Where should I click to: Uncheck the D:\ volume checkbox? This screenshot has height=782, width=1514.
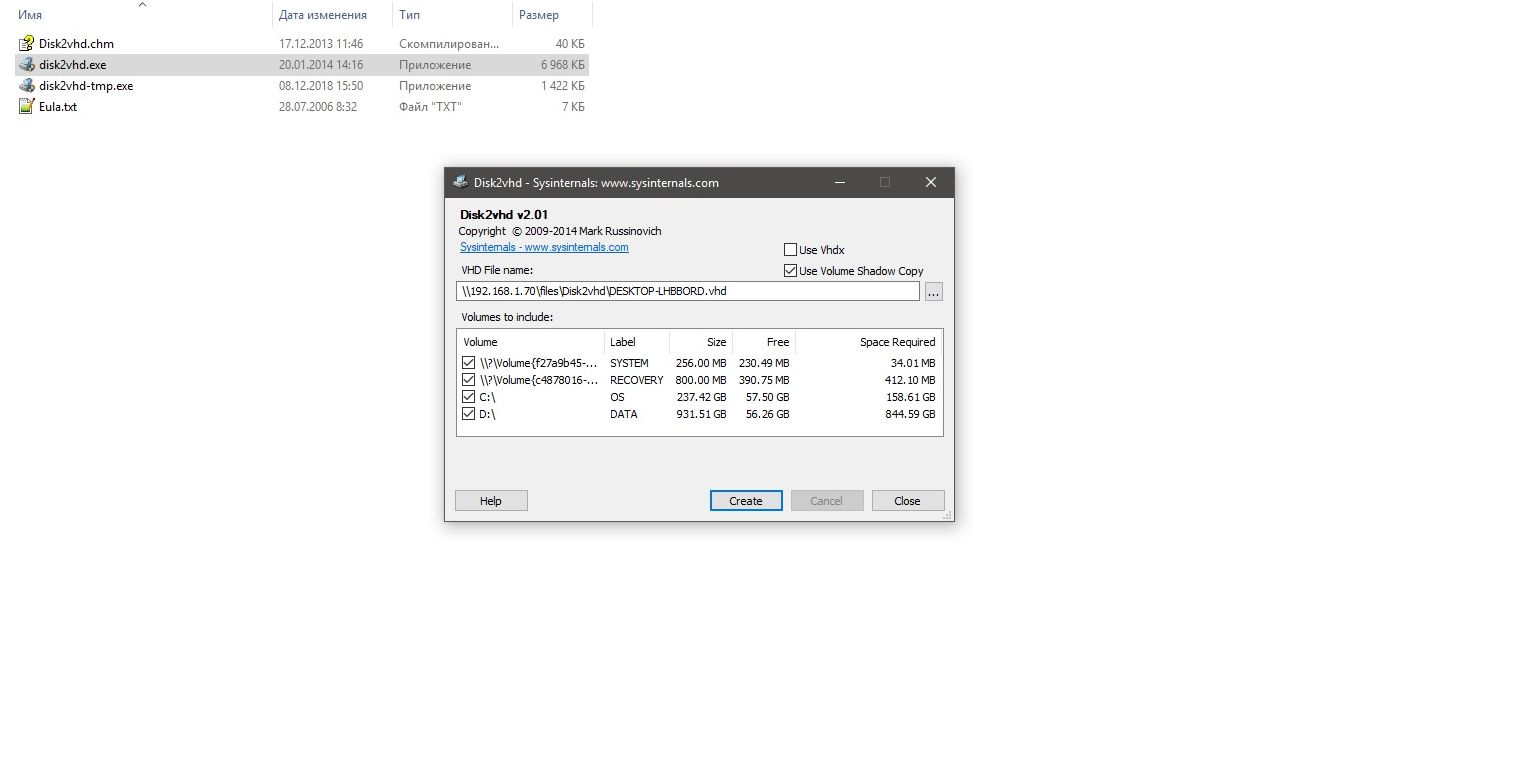pos(469,414)
